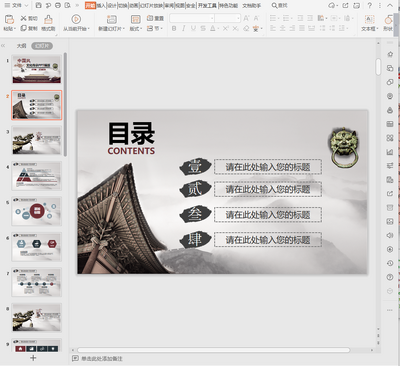Expand more quick access tools chevron
This screenshot has width=400, height=366.
pos(77,5)
